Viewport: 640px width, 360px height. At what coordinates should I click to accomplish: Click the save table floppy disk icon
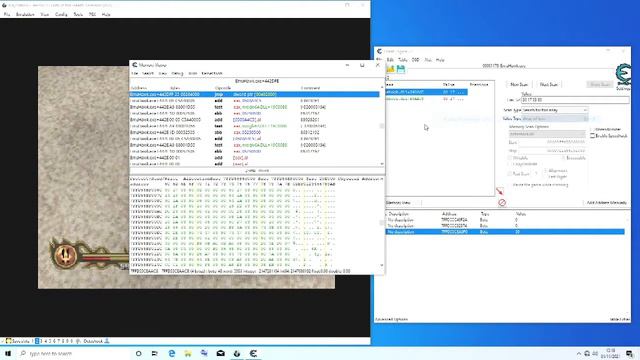click(401, 69)
